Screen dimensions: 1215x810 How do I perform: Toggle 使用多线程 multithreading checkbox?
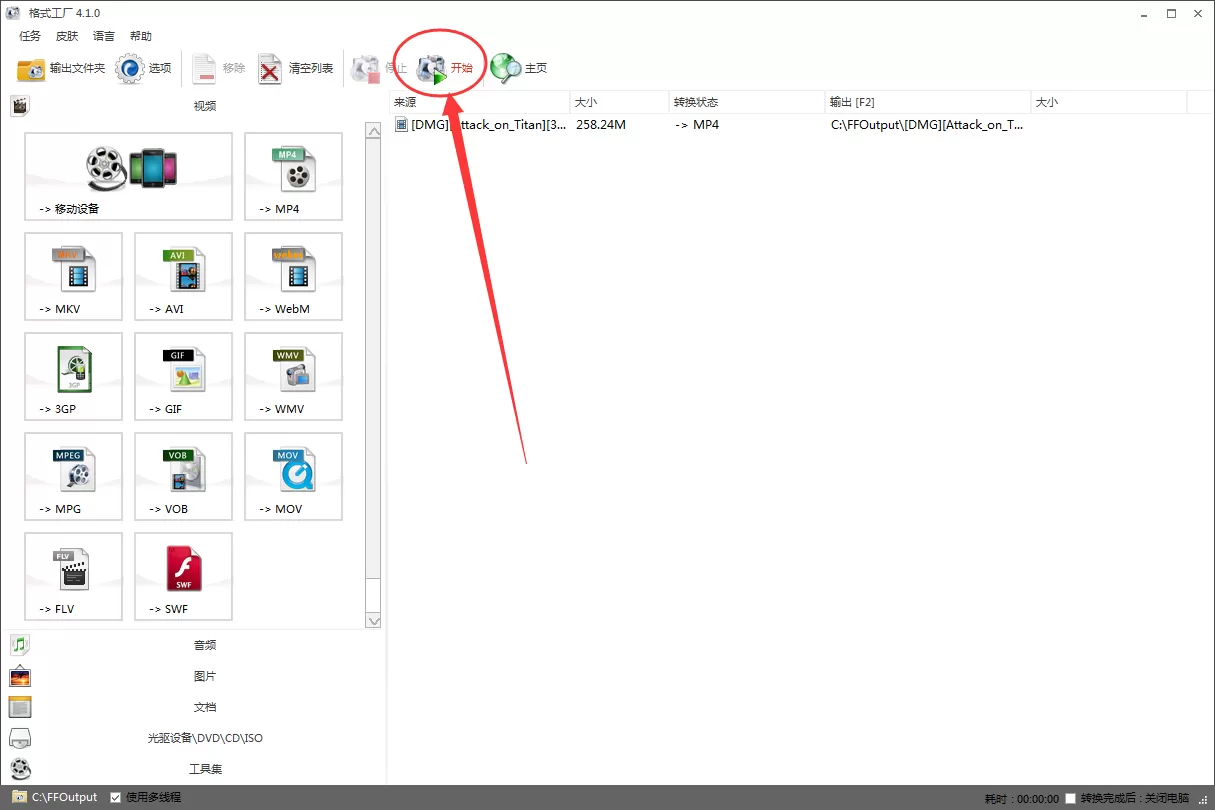(x=116, y=798)
